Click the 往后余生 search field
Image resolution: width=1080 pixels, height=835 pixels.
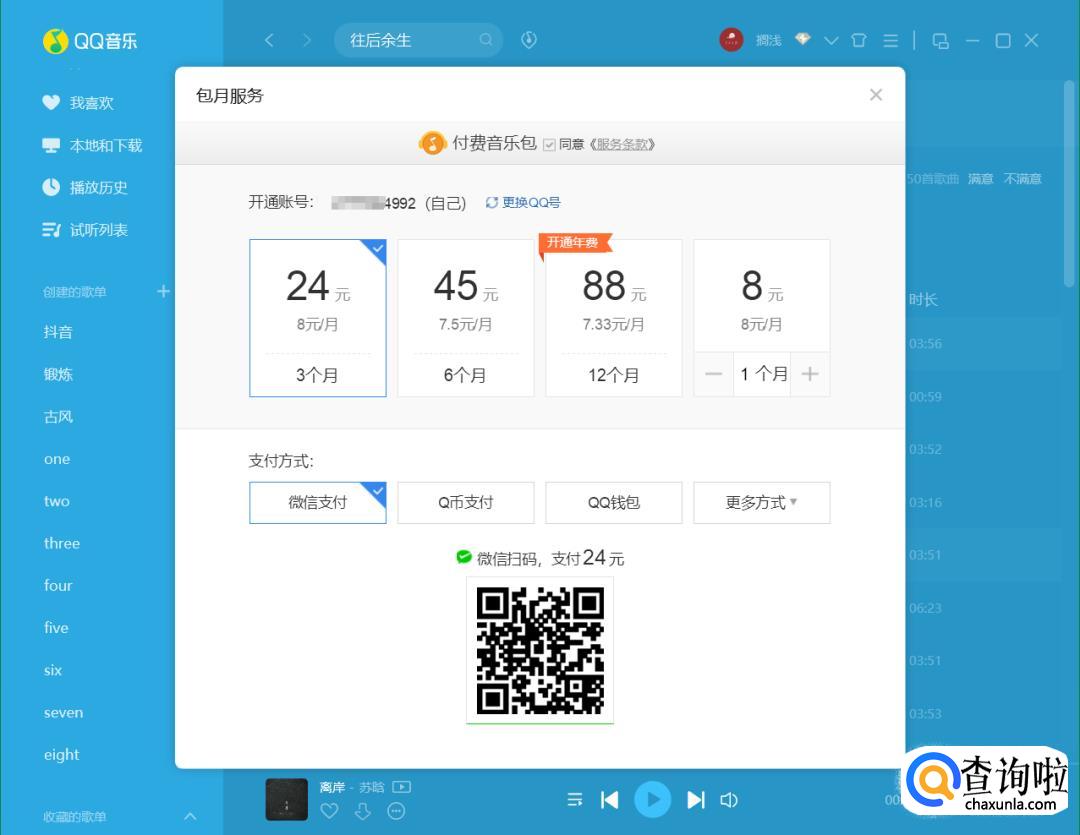[418, 40]
